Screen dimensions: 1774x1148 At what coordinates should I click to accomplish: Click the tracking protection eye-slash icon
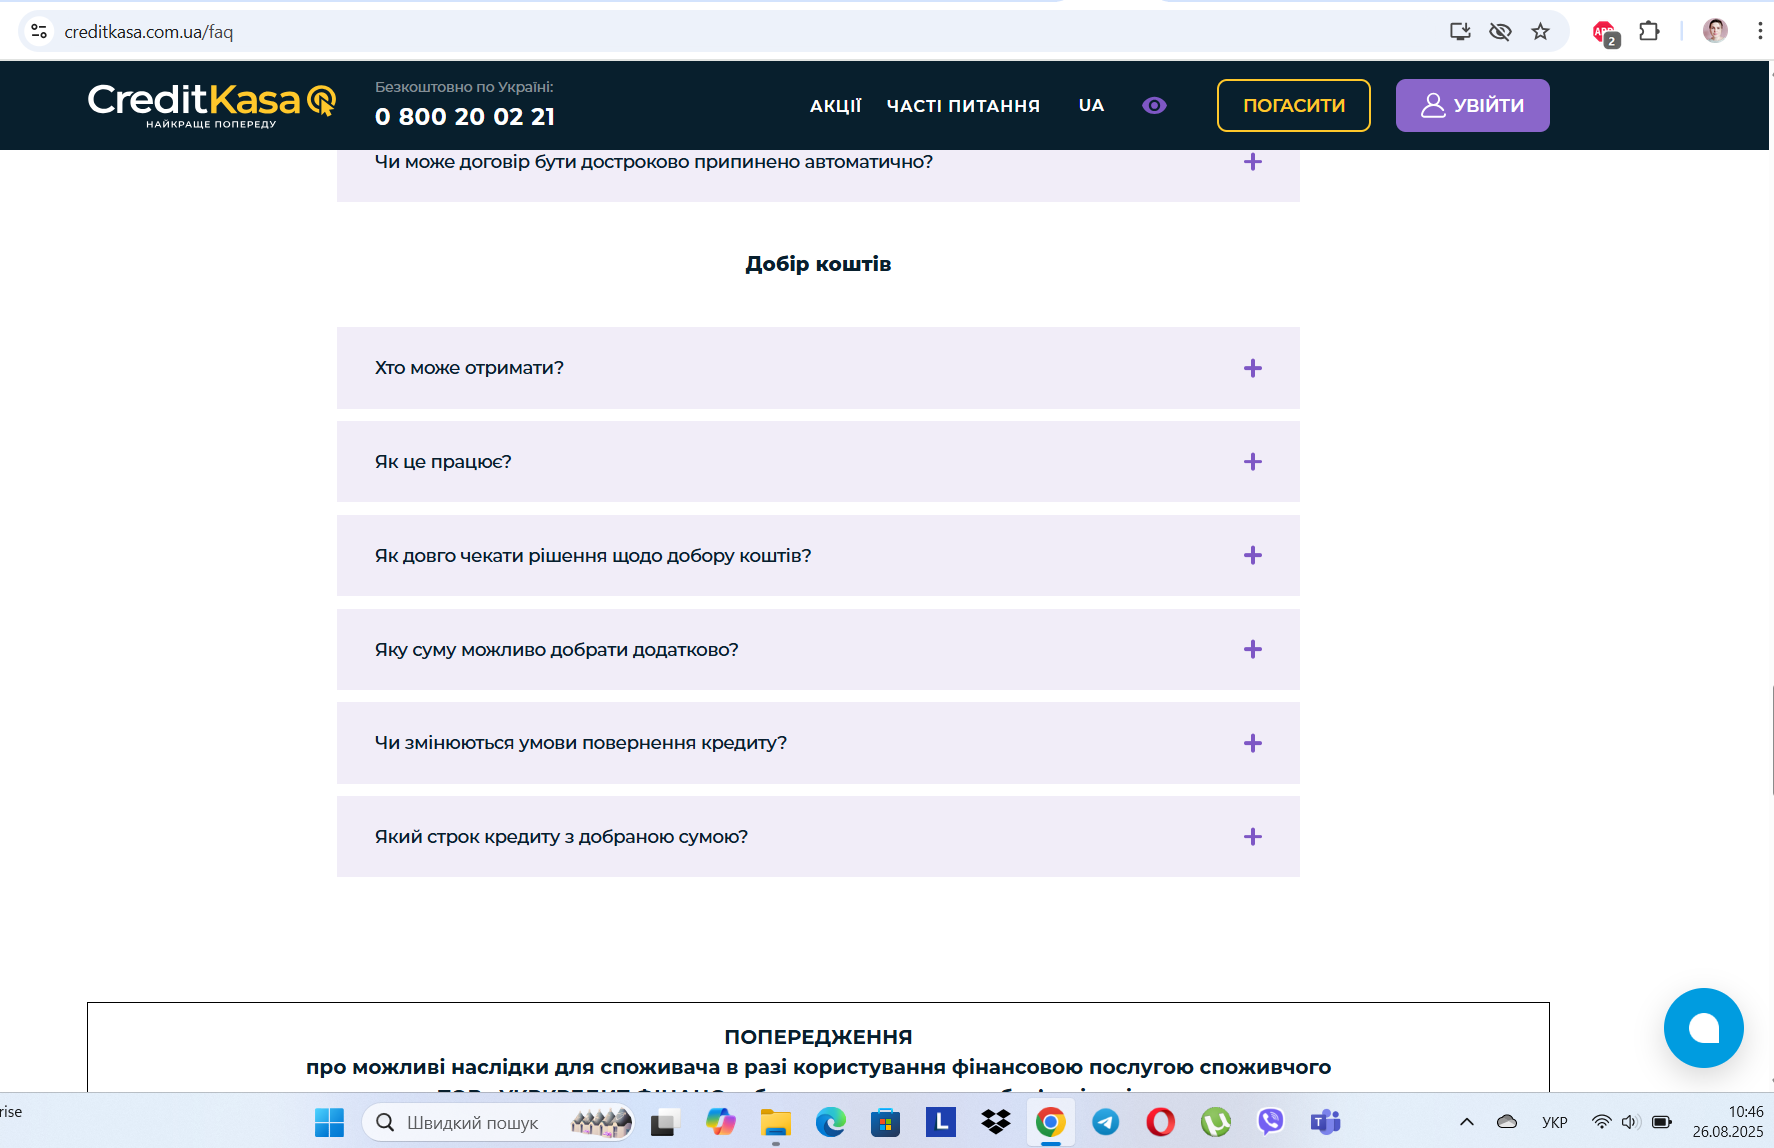tap(1500, 31)
